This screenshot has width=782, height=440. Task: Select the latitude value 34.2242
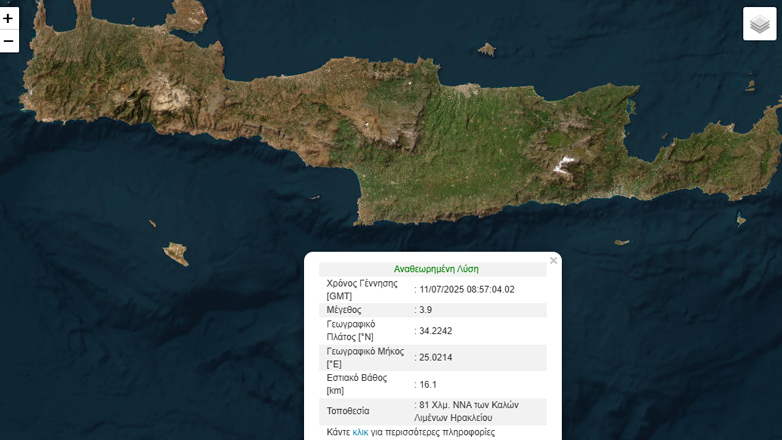coord(435,331)
